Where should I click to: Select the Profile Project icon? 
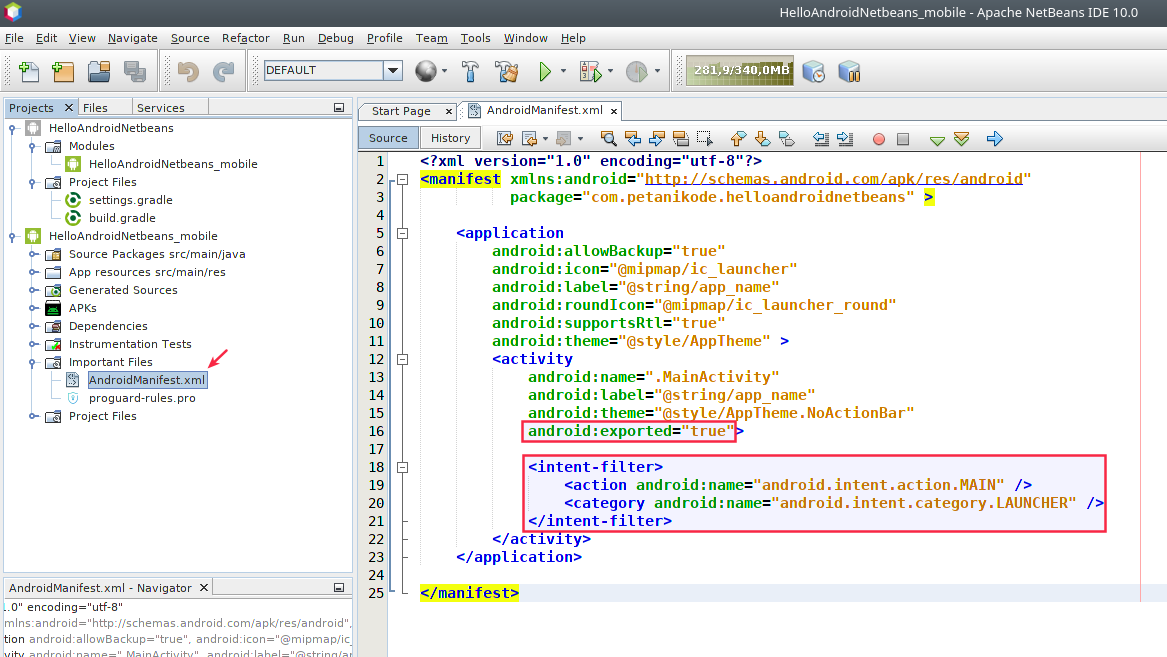click(x=637, y=71)
